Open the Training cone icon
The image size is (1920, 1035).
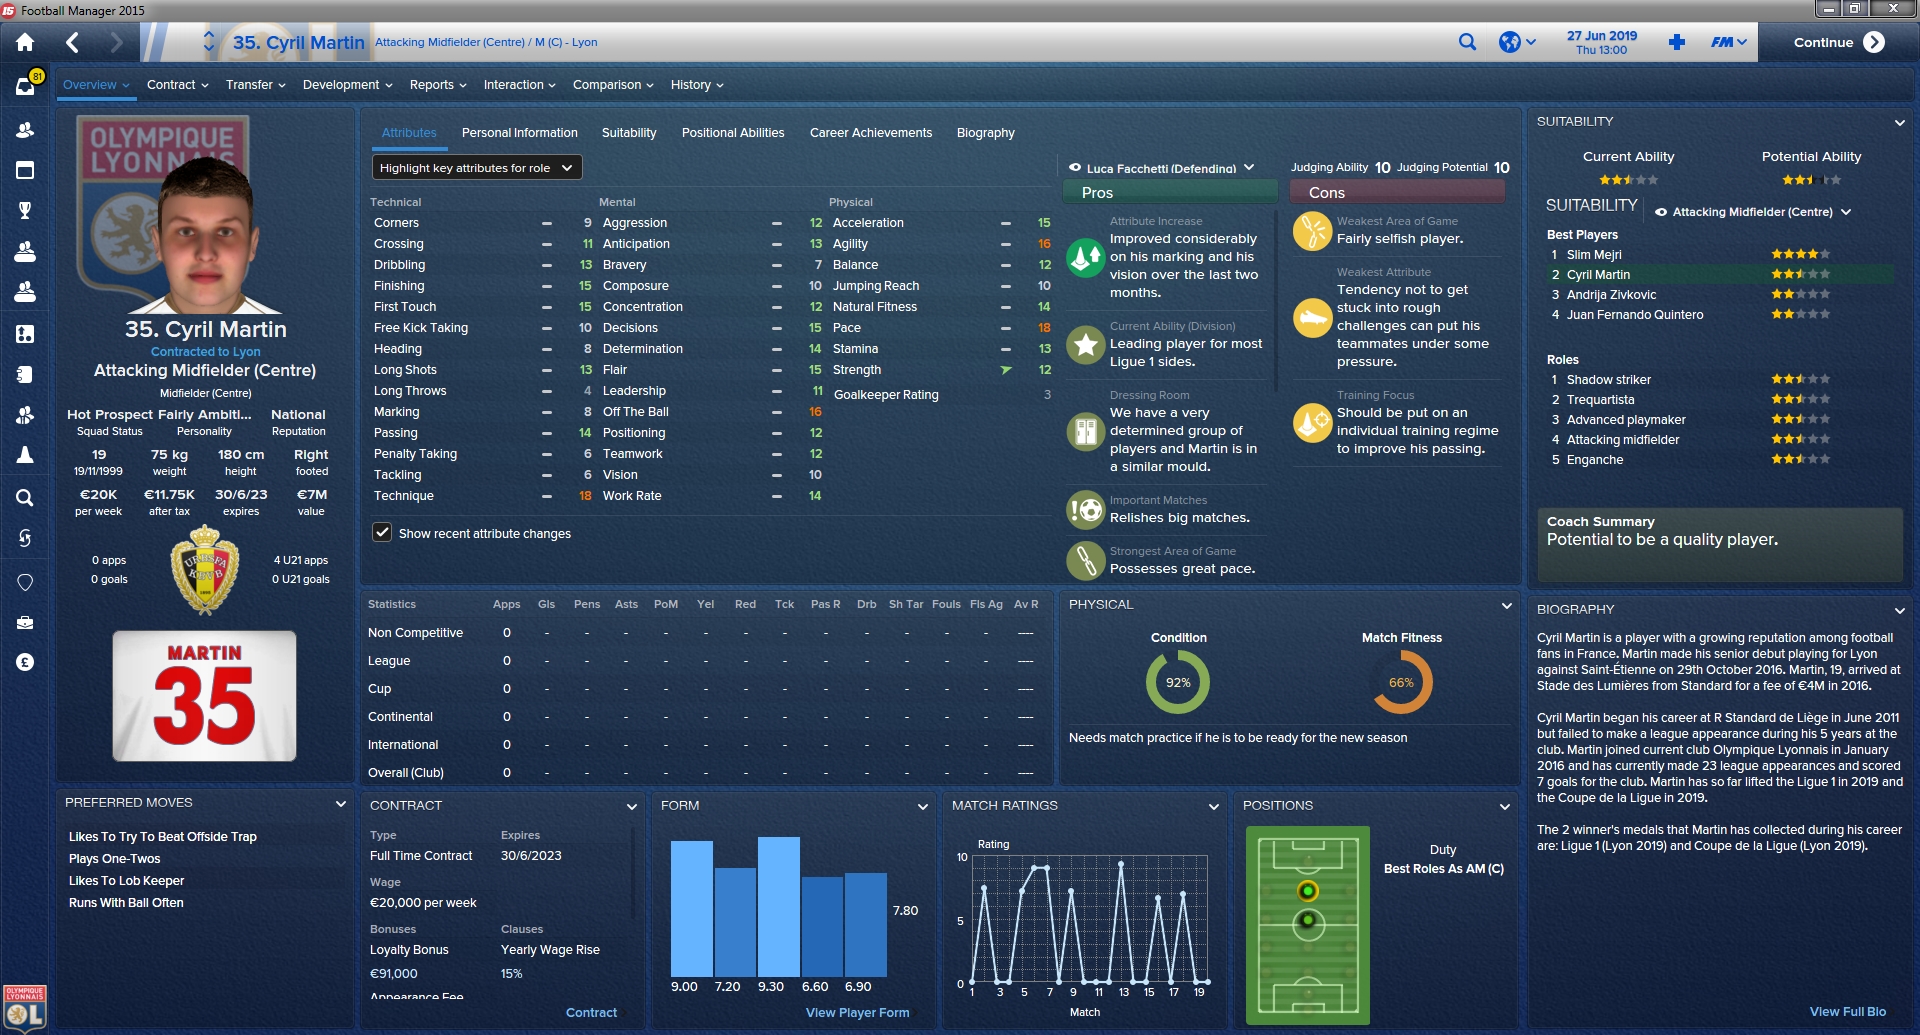coord(25,455)
